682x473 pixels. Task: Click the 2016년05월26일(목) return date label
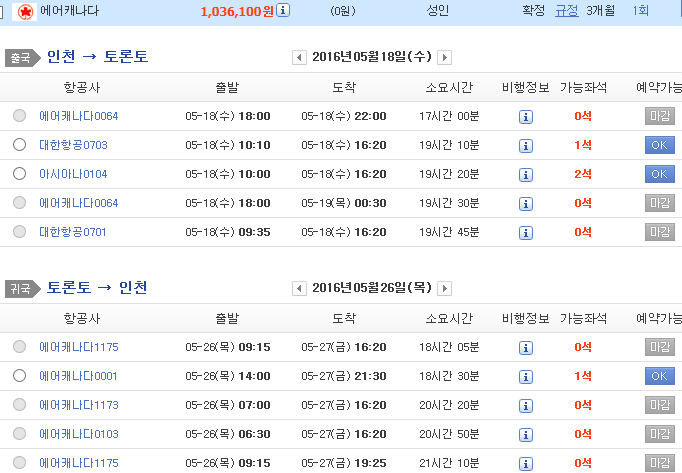372,288
